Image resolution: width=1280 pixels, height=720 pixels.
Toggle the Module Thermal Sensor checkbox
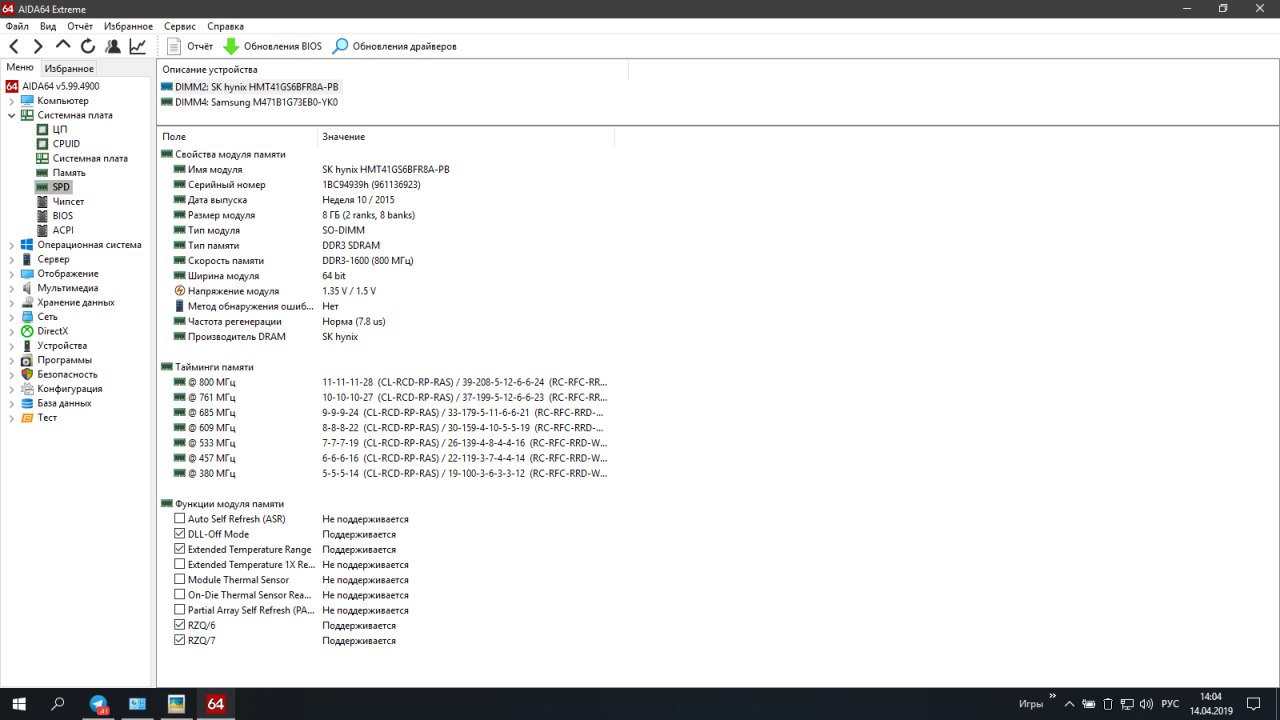(180, 580)
